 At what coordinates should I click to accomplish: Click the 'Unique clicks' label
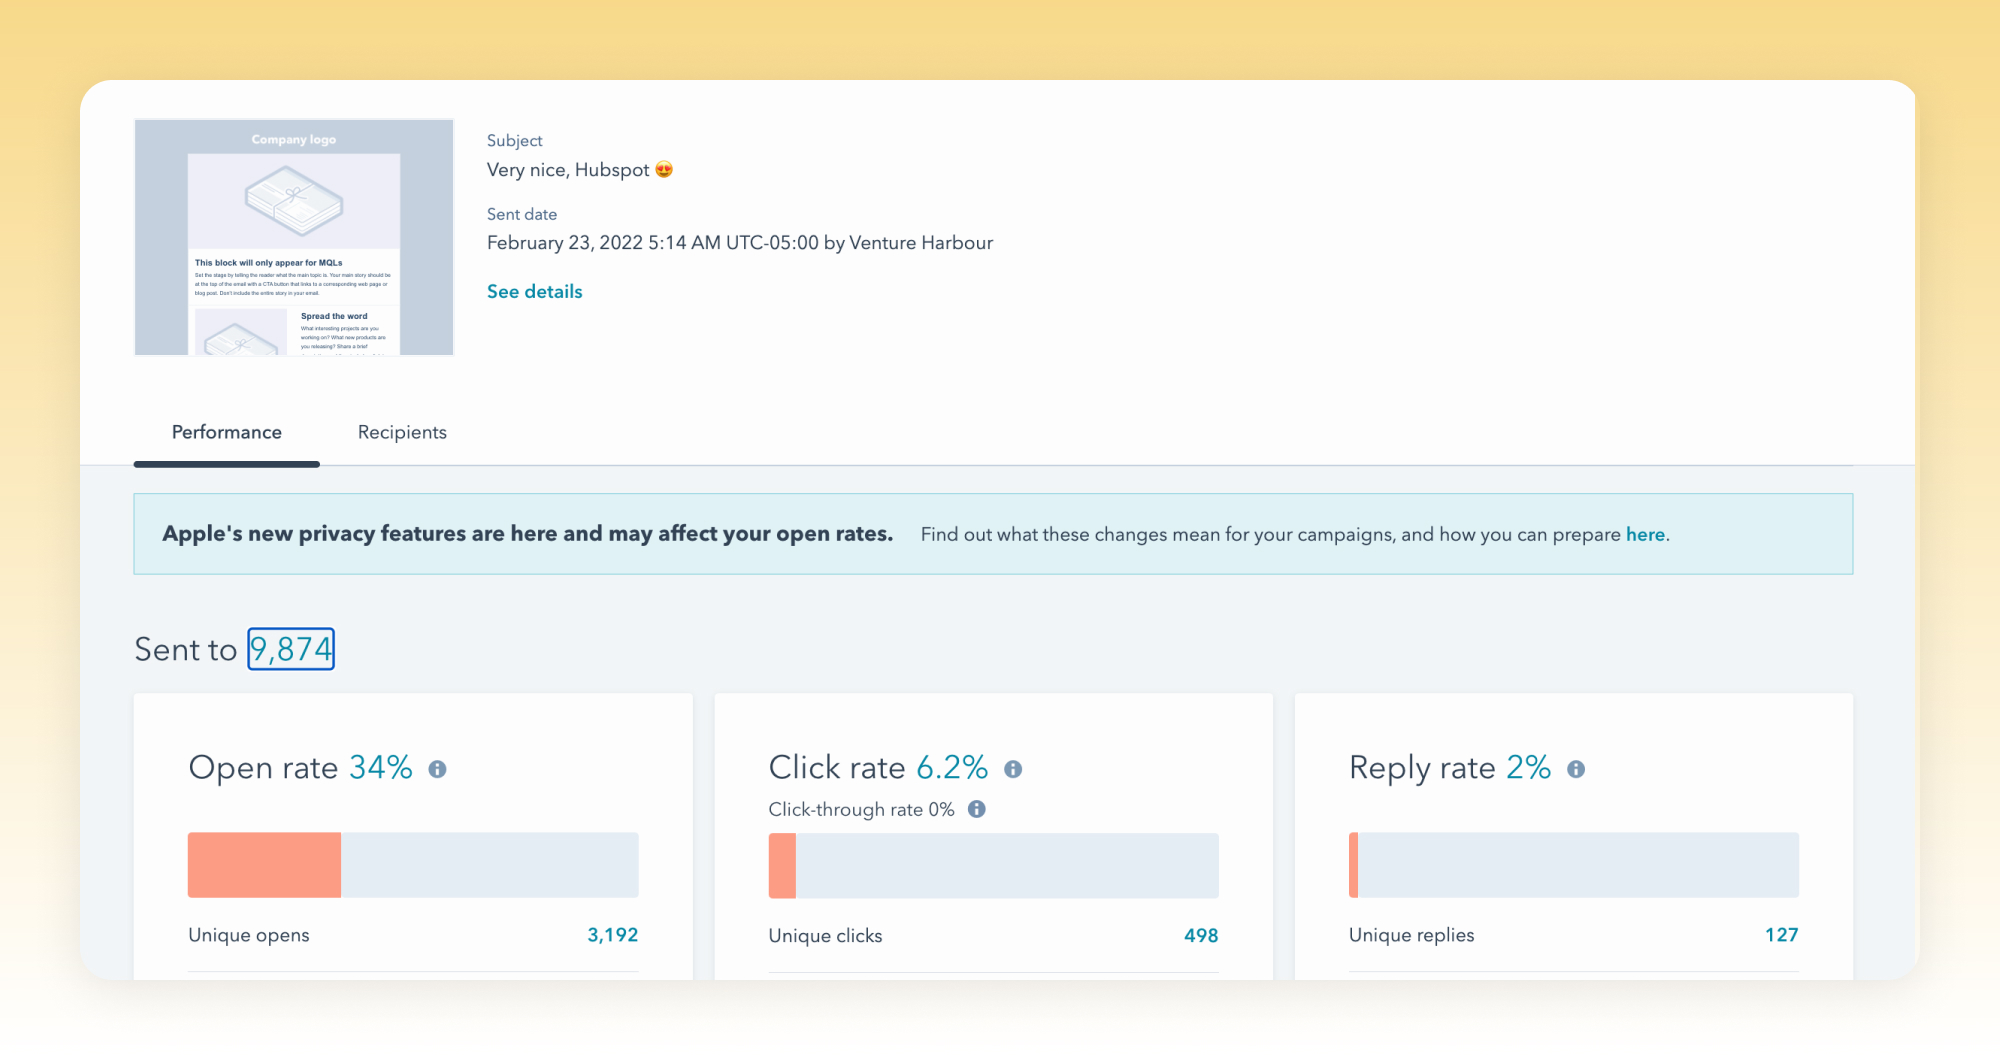[x=825, y=935]
